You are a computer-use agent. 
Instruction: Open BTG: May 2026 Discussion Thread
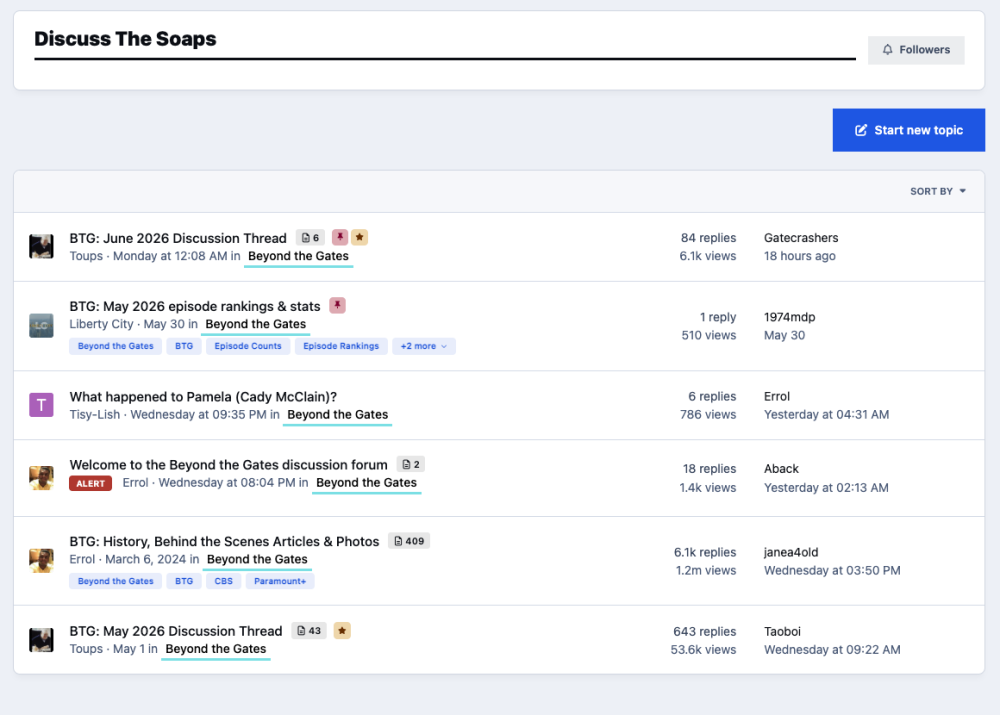pyautogui.click(x=176, y=631)
